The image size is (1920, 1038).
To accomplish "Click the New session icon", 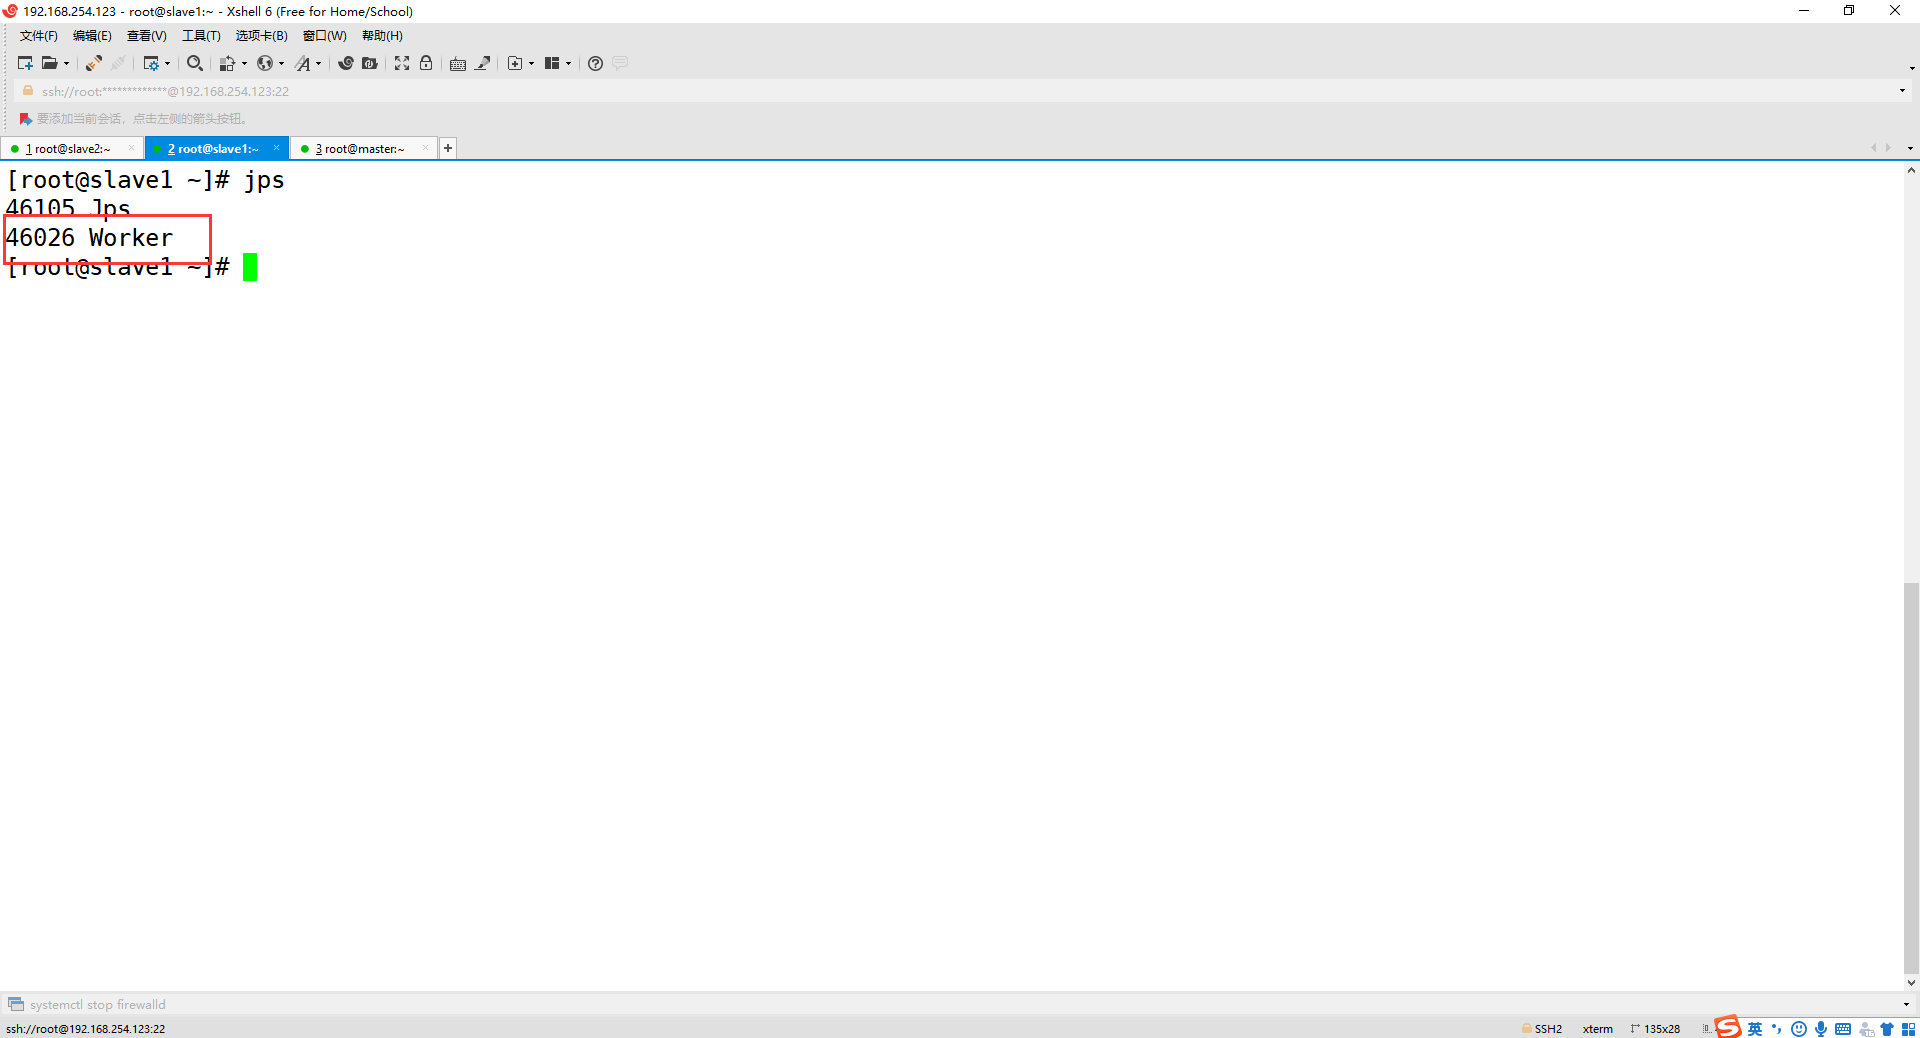I will 25,63.
